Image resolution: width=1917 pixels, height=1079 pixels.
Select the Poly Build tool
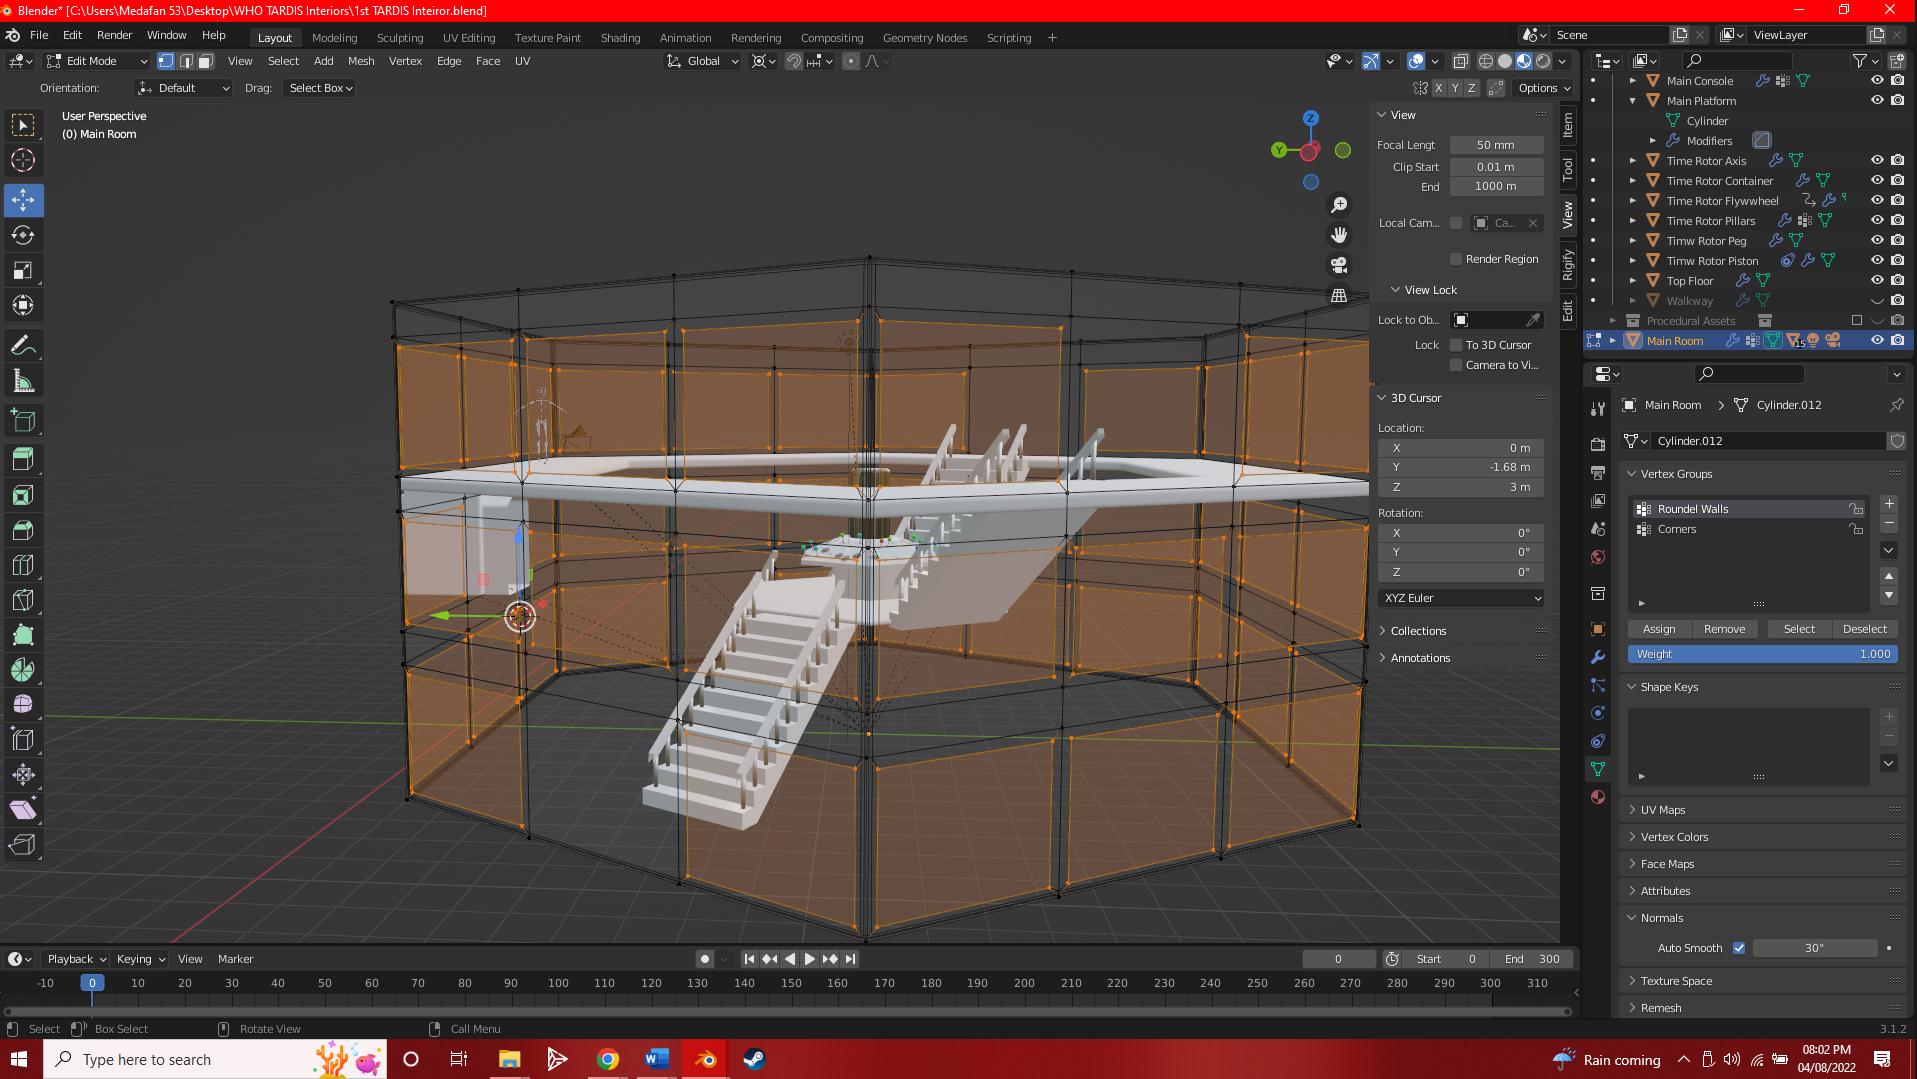(23, 635)
